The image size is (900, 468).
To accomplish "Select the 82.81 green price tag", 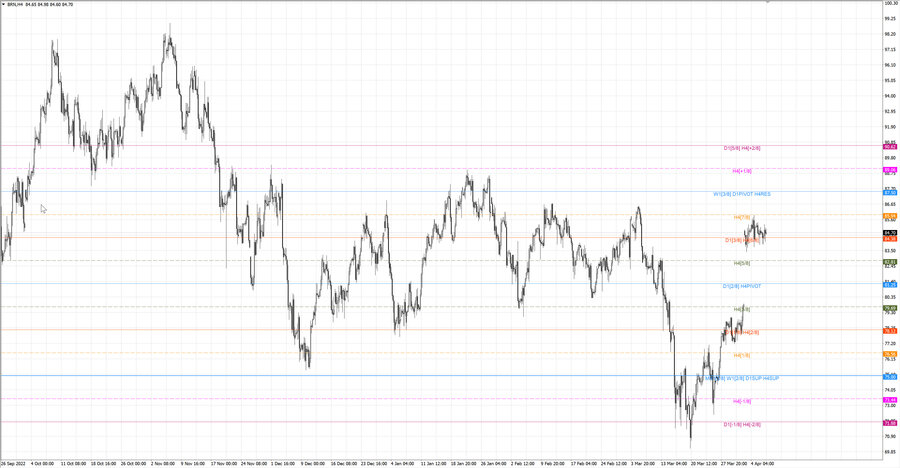I will [890, 262].
